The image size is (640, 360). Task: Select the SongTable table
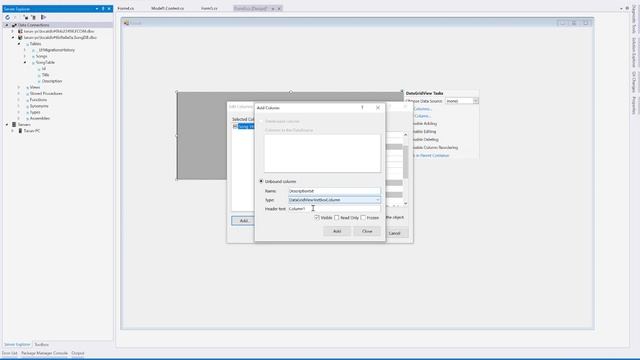pos(45,62)
